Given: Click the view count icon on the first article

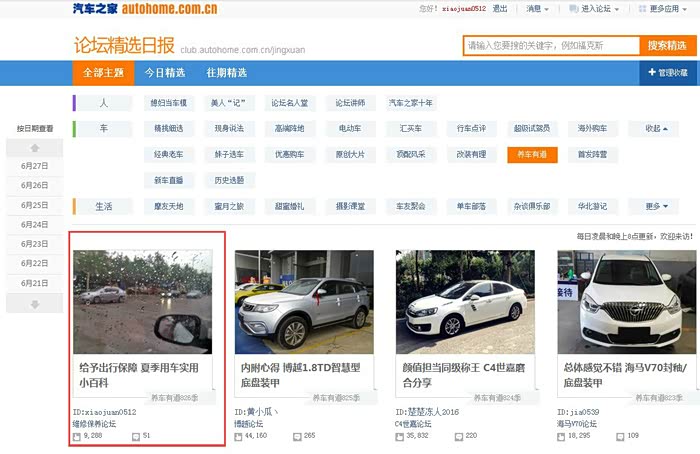Looking at the screenshot, I should click(x=78, y=436).
